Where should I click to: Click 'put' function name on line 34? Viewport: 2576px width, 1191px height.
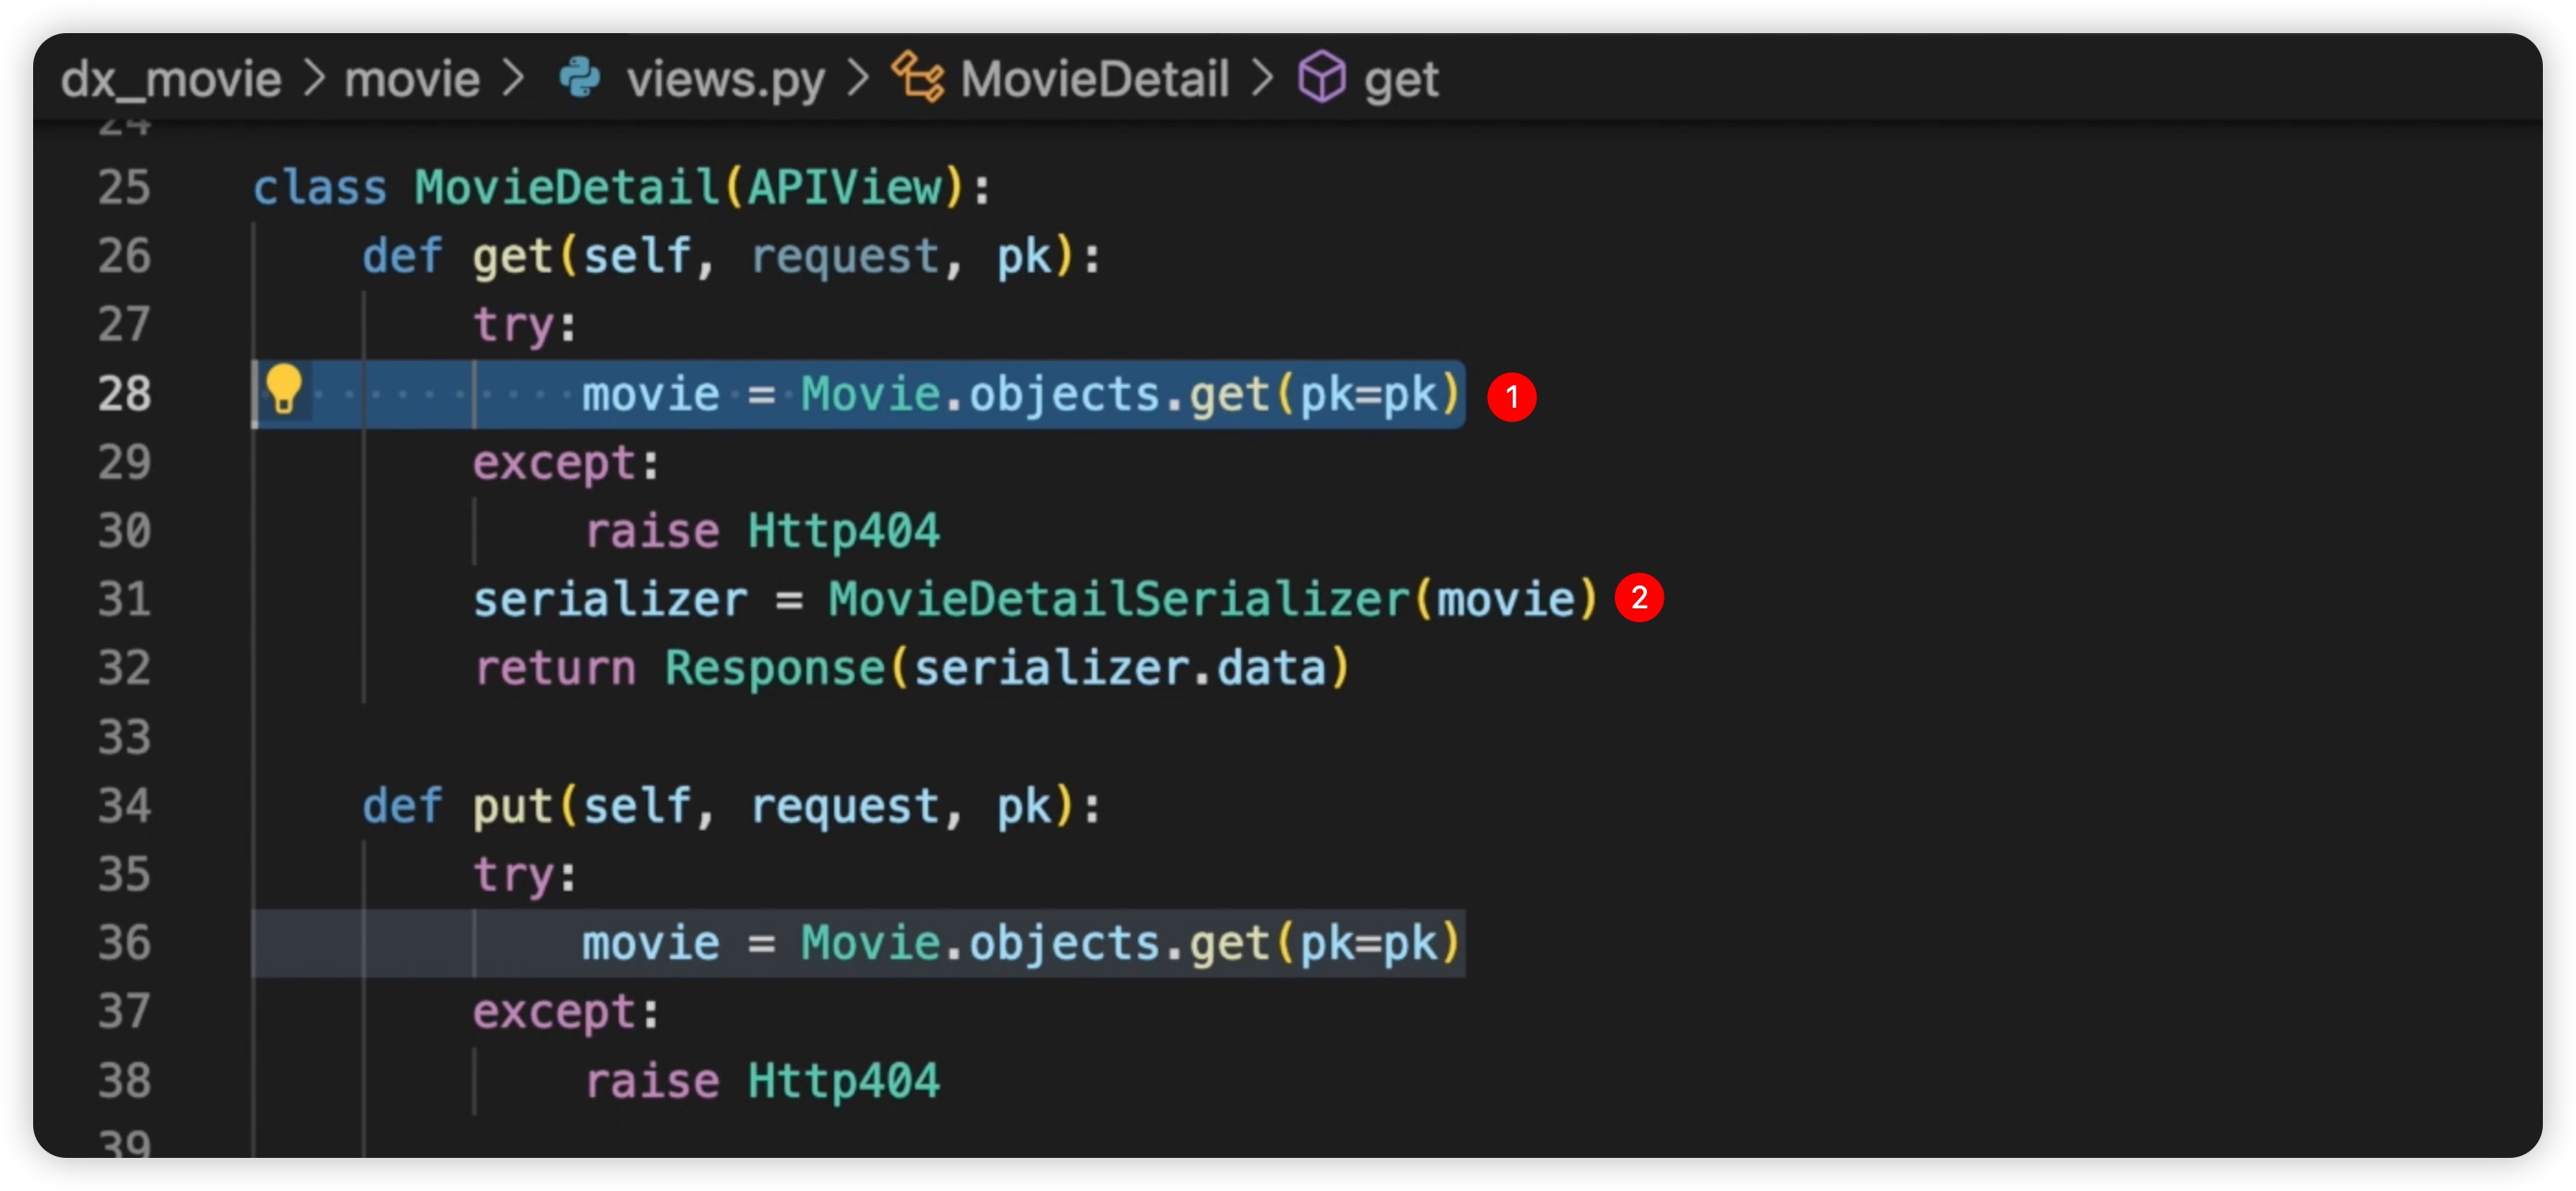click(x=512, y=808)
